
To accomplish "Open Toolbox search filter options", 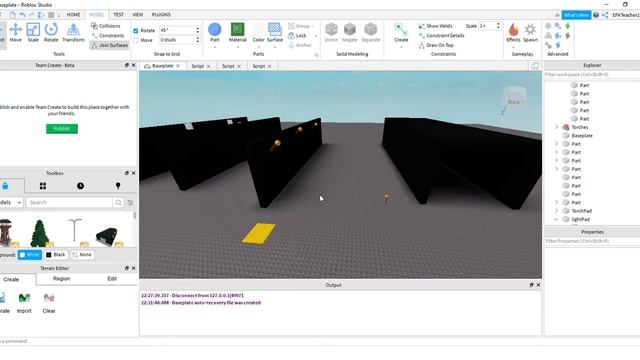I will (x=130, y=202).
